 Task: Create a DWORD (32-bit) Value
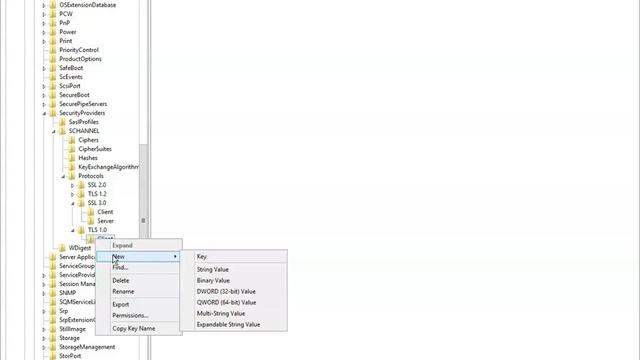(234, 291)
